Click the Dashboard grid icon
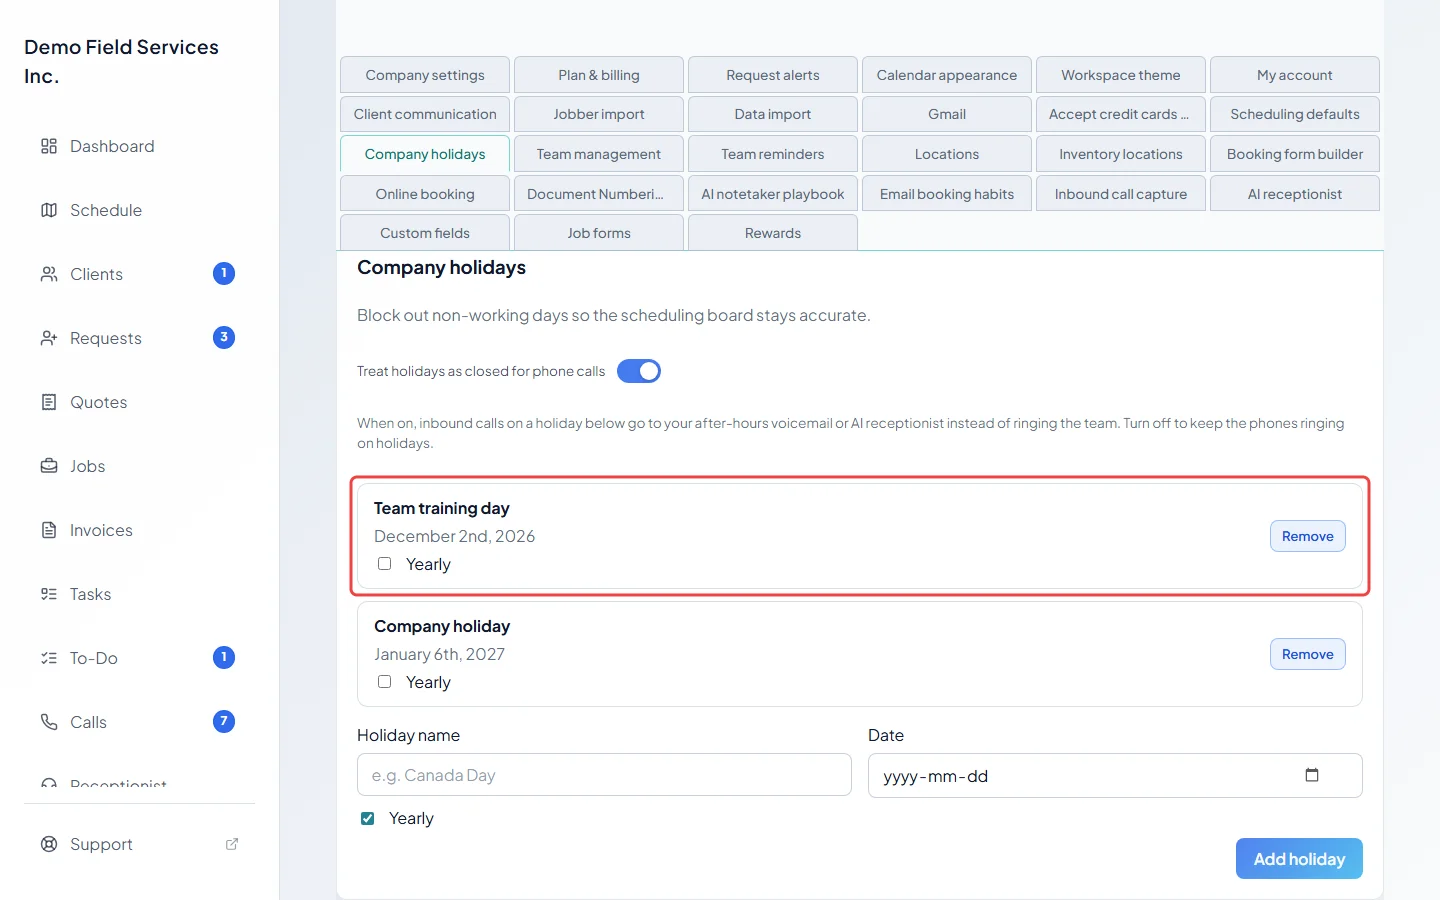Screen dimensions: 1440x900 click(49, 146)
